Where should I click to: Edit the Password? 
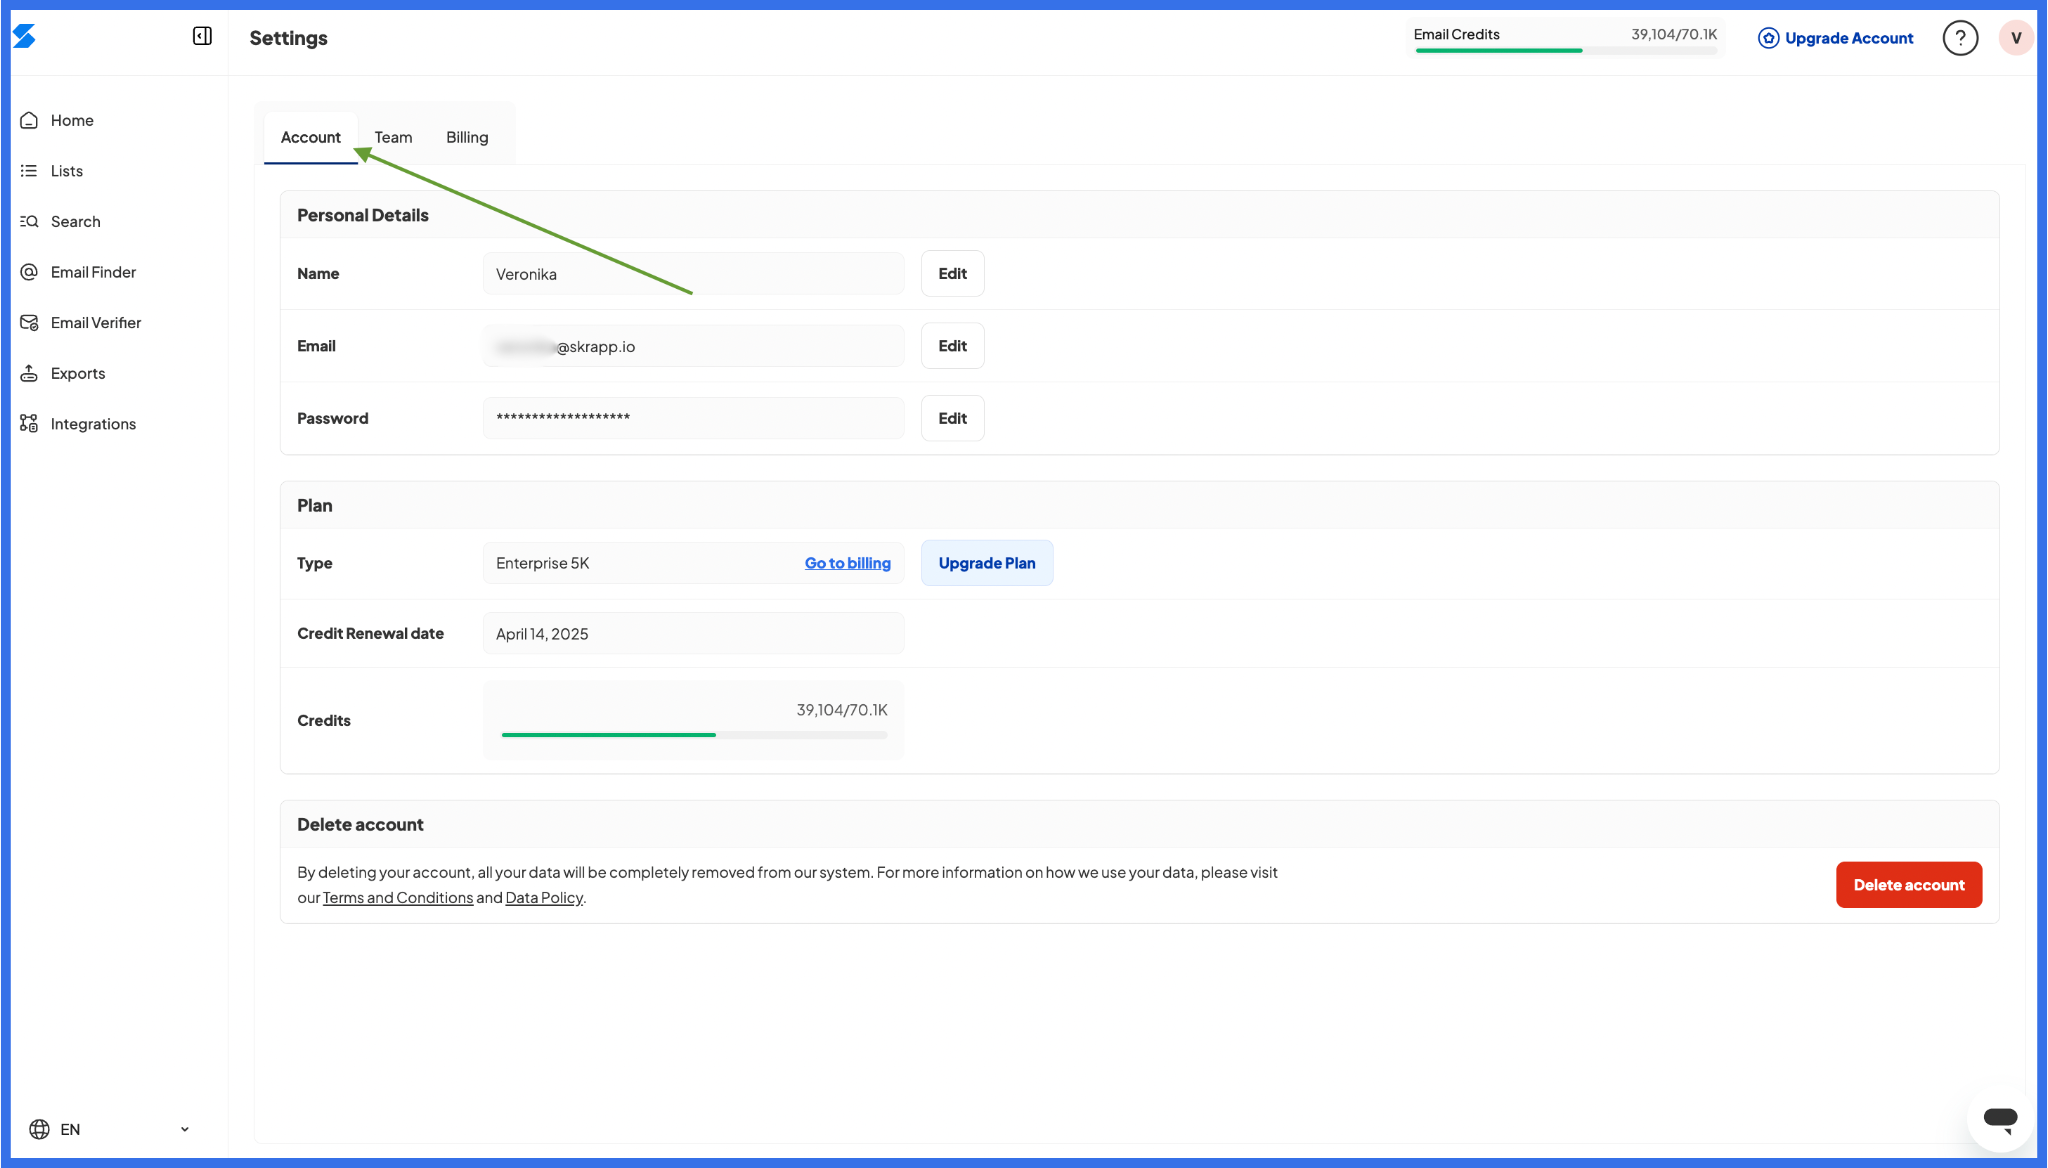click(x=952, y=418)
